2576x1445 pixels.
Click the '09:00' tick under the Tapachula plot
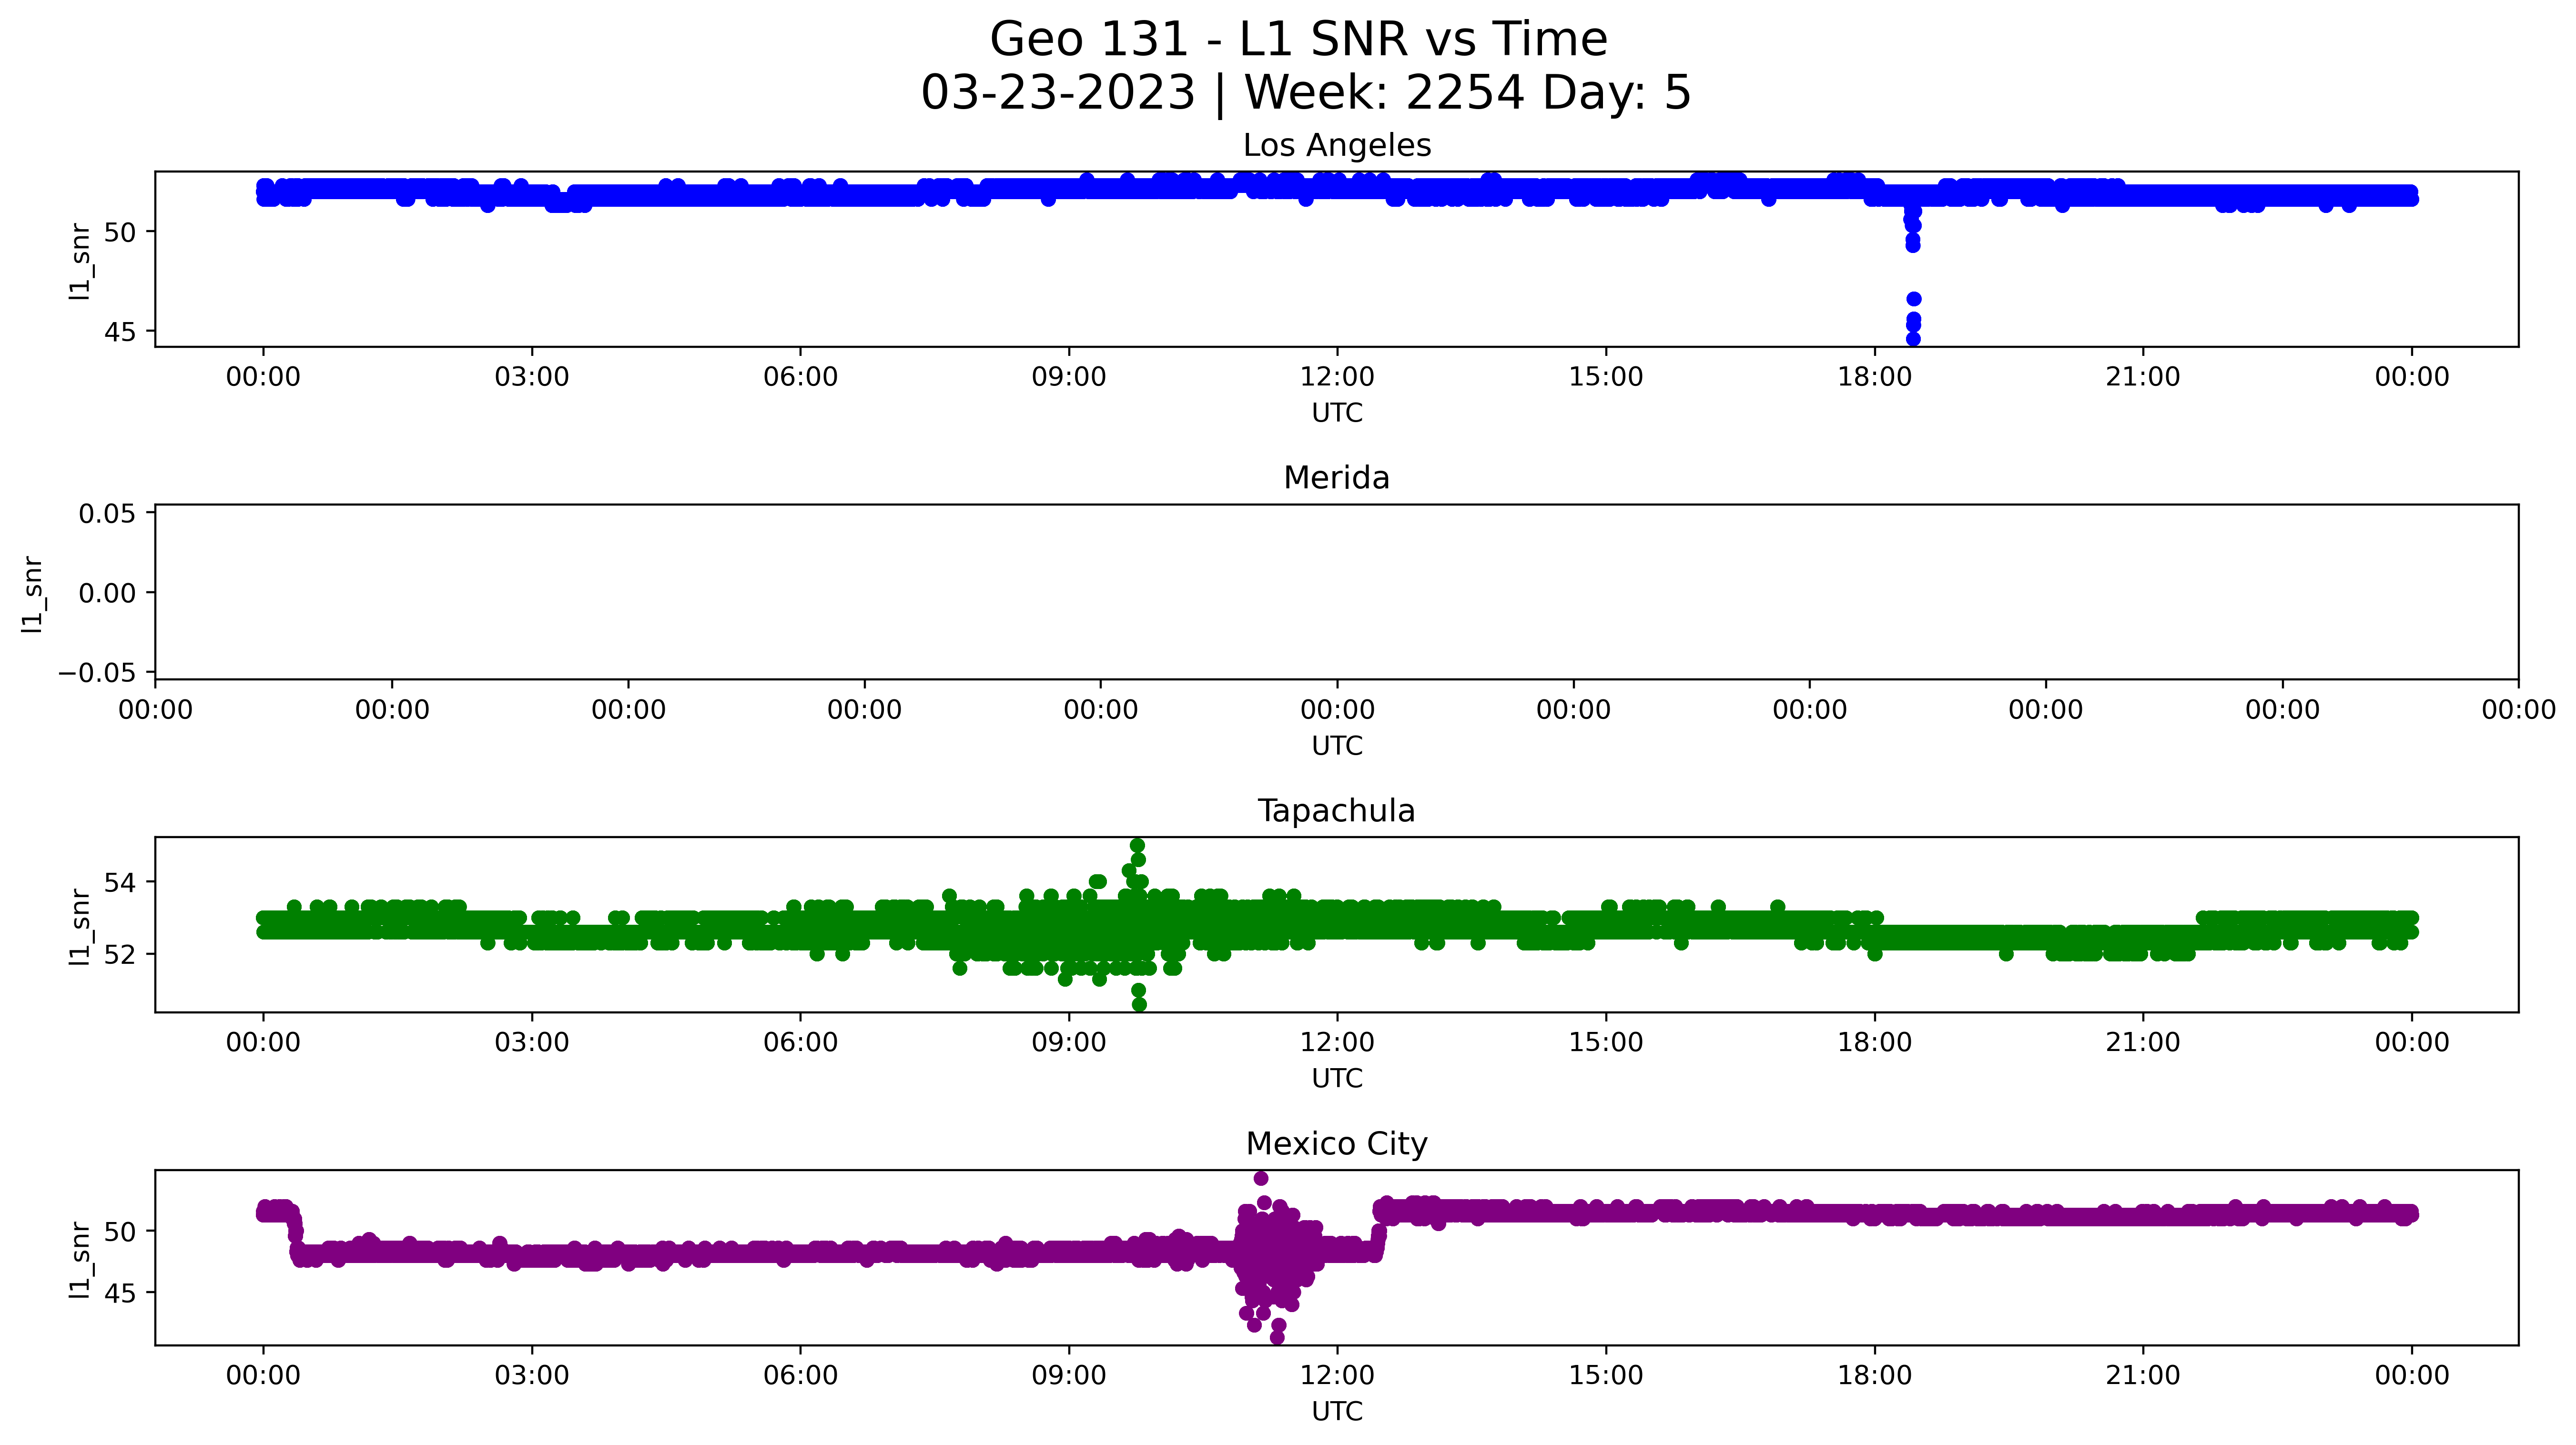tap(1069, 1043)
